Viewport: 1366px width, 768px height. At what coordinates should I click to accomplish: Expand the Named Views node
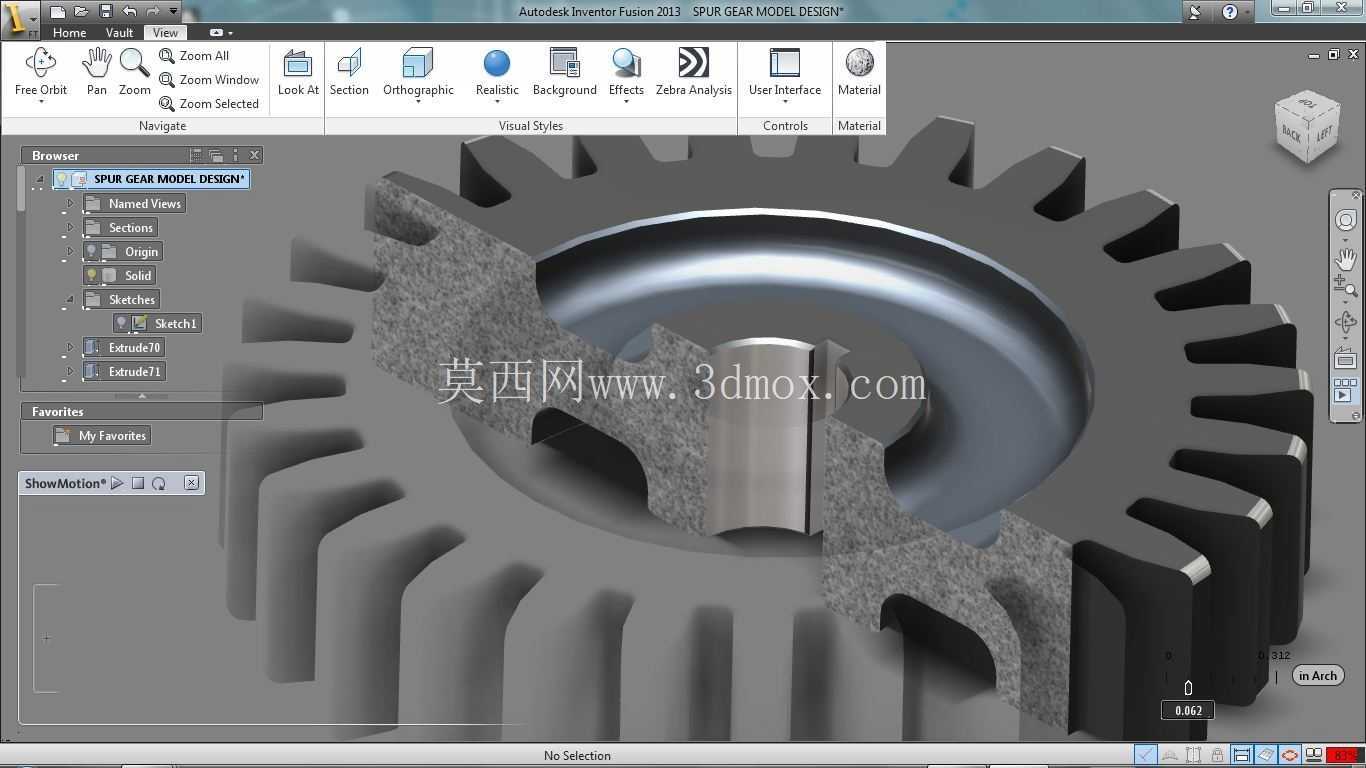(70, 204)
